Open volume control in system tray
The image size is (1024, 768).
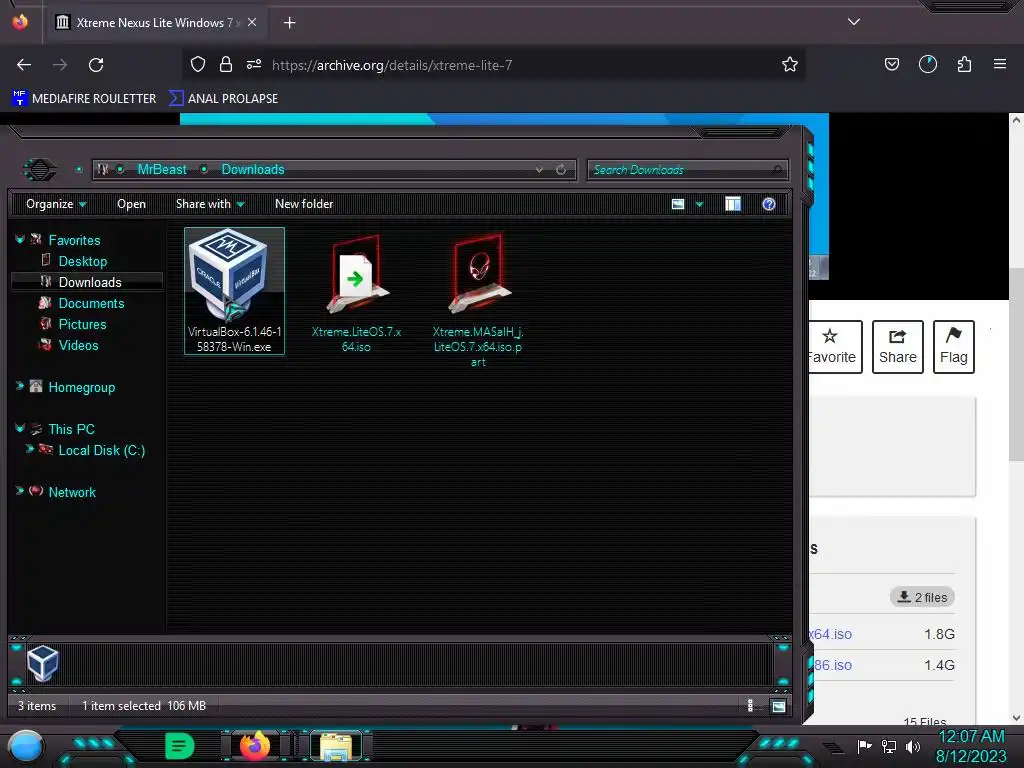click(912, 746)
